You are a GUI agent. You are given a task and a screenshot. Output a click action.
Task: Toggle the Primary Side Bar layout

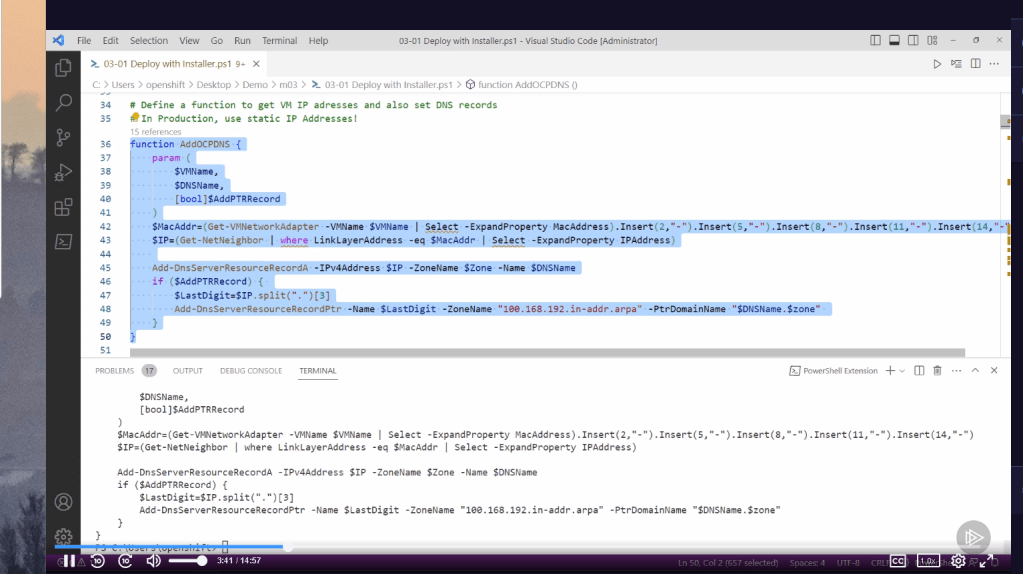[876, 40]
